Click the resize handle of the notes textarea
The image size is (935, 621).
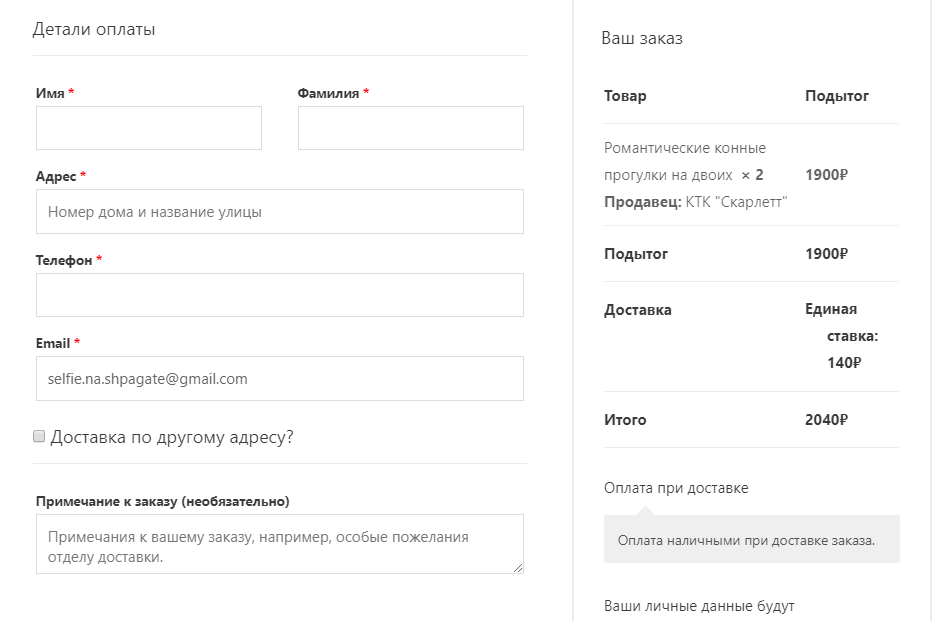click(518, 568)
